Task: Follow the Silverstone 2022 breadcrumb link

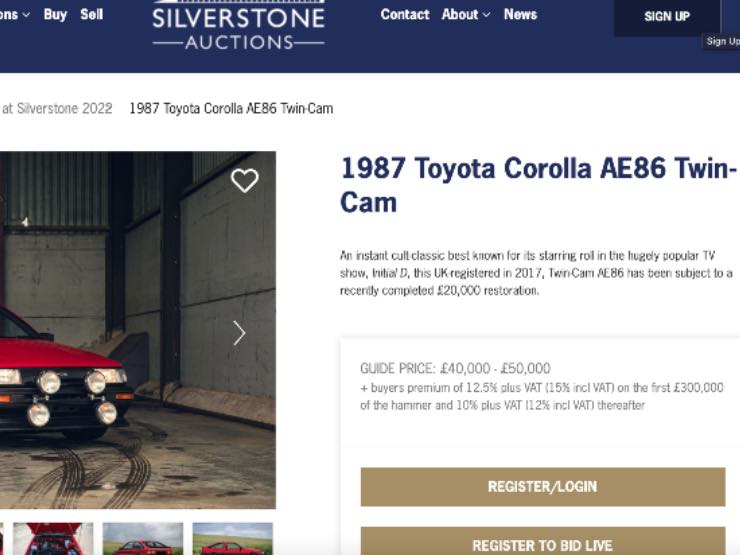Action: 57,108
